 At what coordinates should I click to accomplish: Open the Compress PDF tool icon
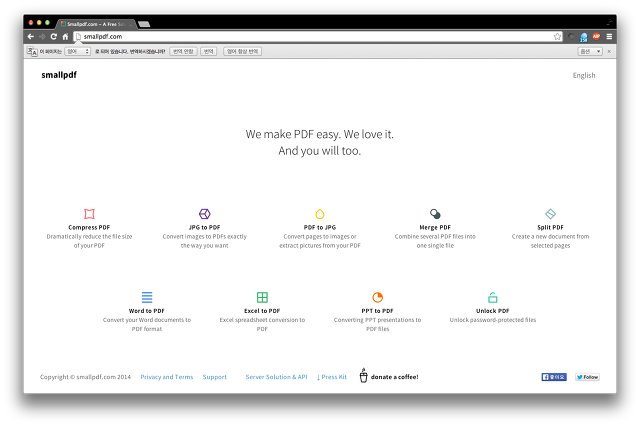89,214
